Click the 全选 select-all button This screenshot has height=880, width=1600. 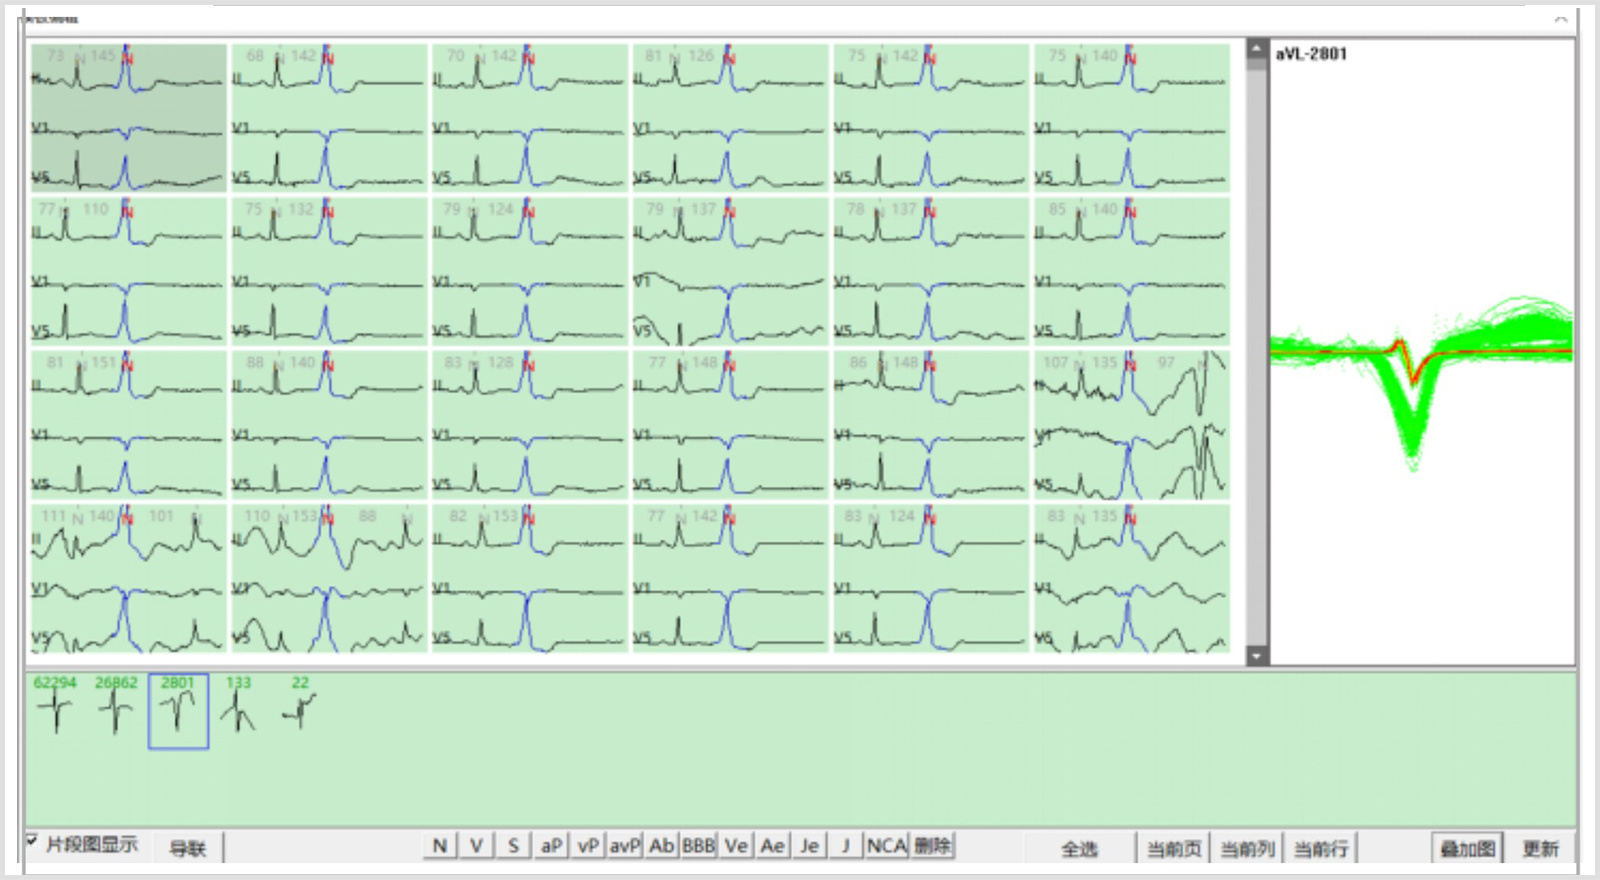pos(1079,848)
